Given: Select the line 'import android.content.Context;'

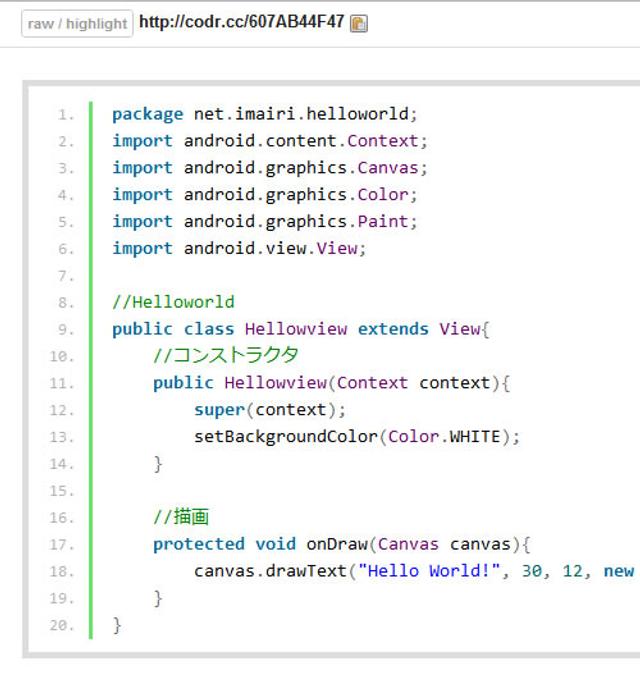Looking at the screenshot, I should 270,141.
